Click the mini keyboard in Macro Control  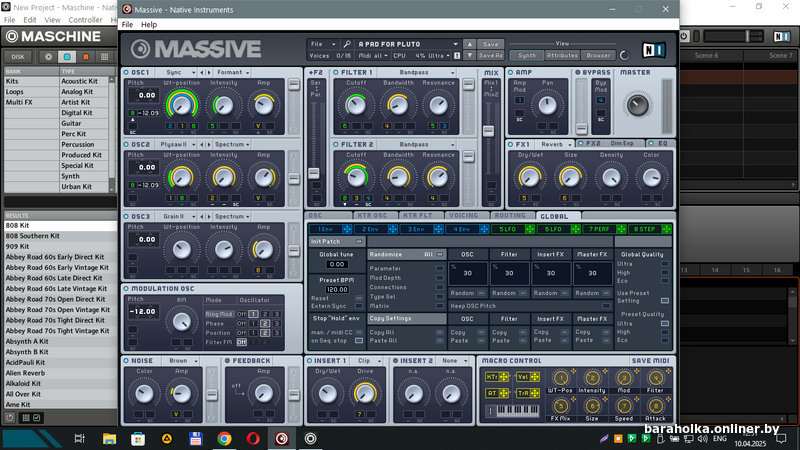point(517,410)
